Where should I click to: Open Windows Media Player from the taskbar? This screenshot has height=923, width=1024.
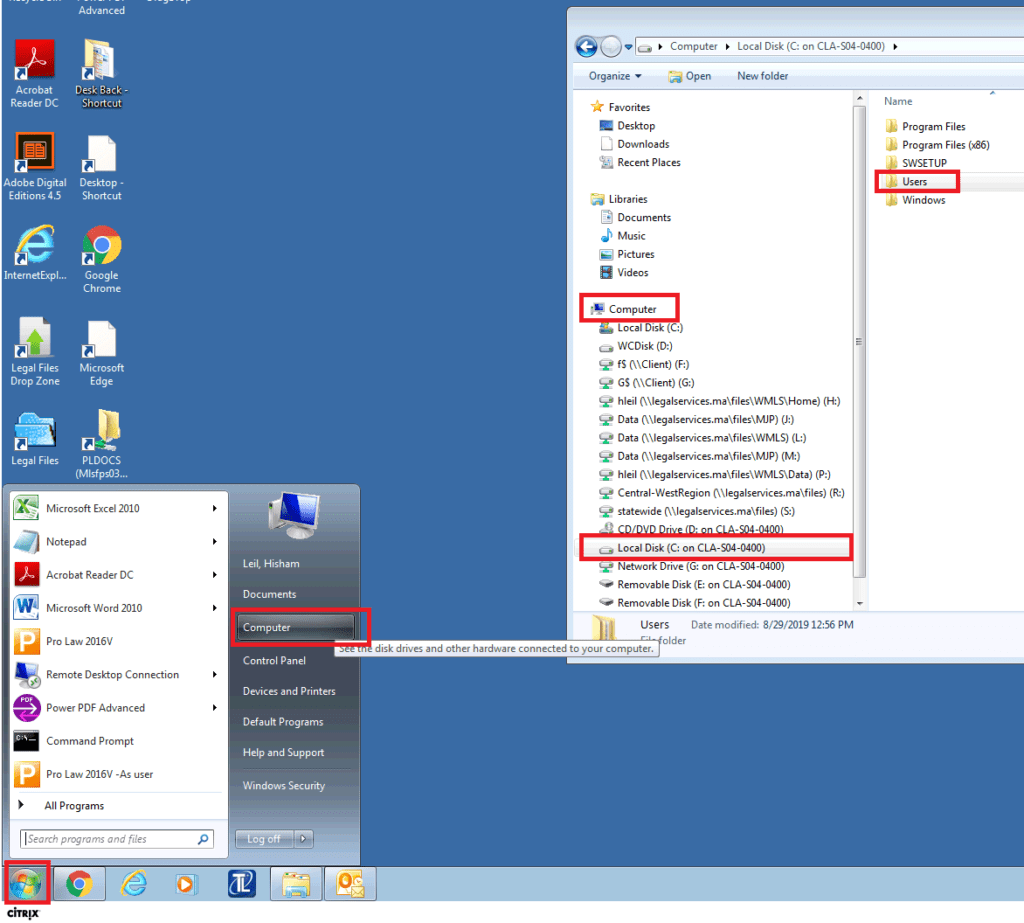click(x=186, y=883)
